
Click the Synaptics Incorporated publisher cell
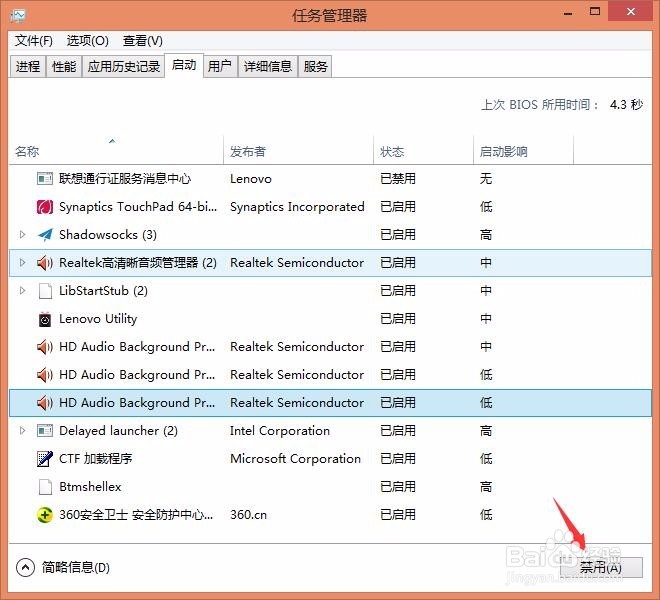(297, 207)
